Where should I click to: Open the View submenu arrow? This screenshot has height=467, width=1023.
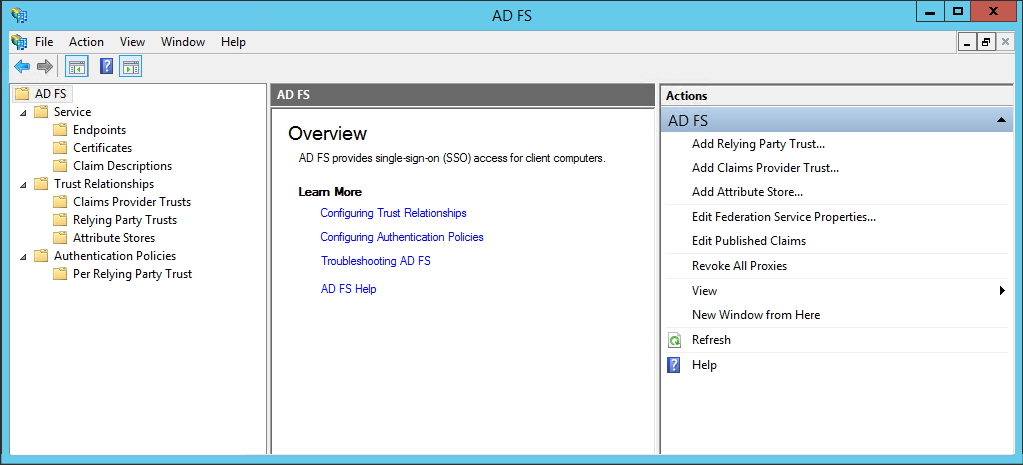[x=1003, y=291]
